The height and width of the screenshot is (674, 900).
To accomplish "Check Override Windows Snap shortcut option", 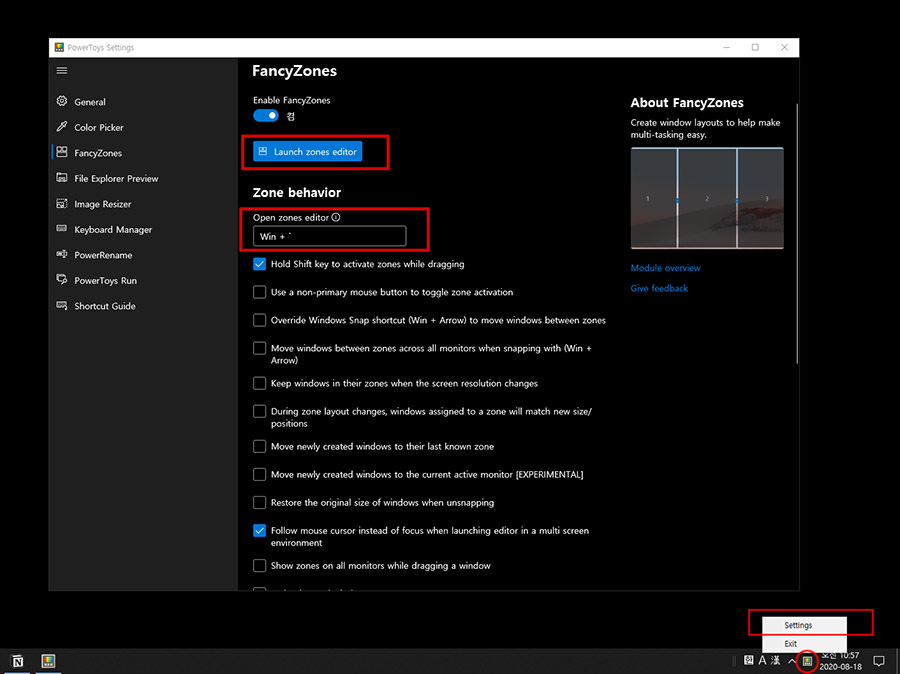I will 259,320.
